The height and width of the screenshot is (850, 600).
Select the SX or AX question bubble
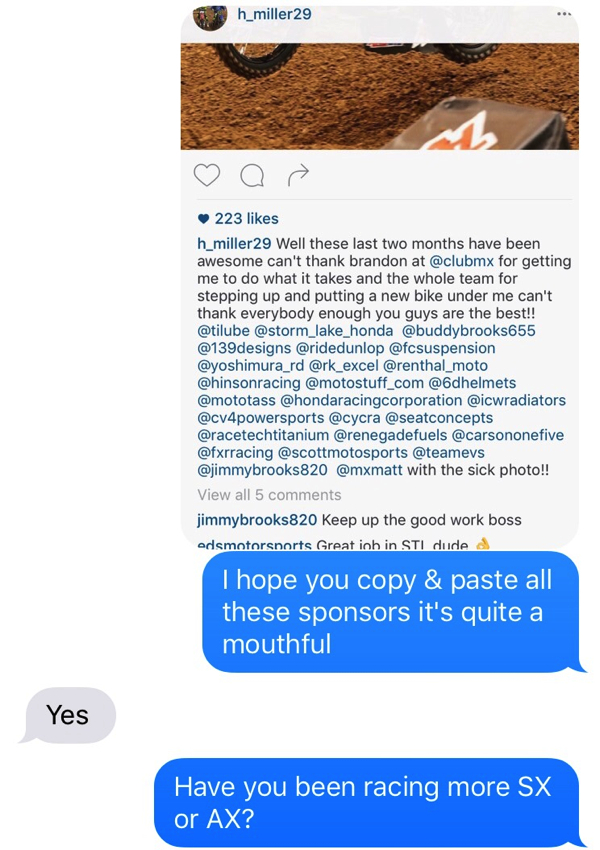pyautogui.click(x=370, y=803)
